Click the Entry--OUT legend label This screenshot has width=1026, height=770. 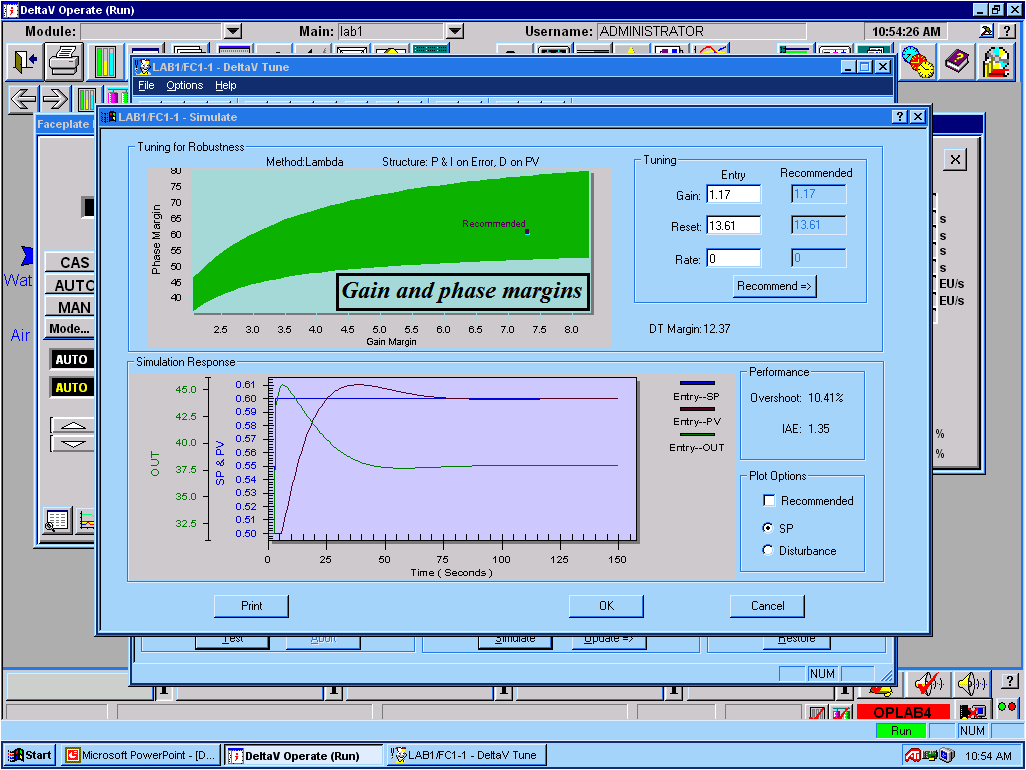[x=696, y=447]
